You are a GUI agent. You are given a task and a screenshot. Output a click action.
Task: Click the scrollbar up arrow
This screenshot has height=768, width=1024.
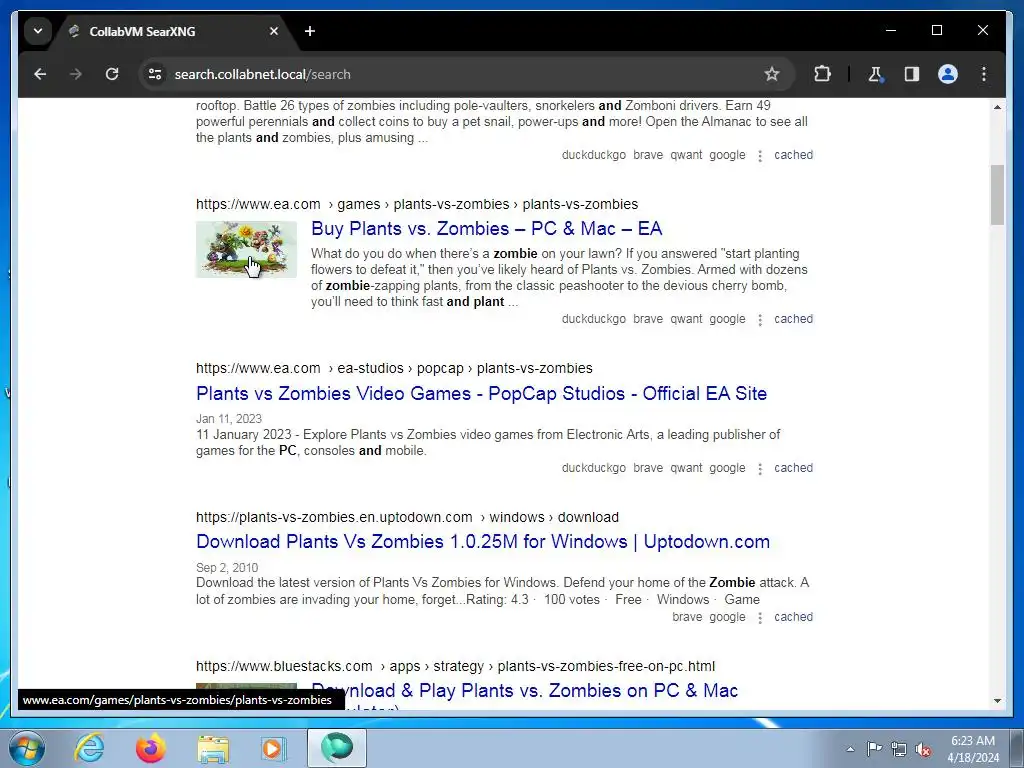[997, 107]
